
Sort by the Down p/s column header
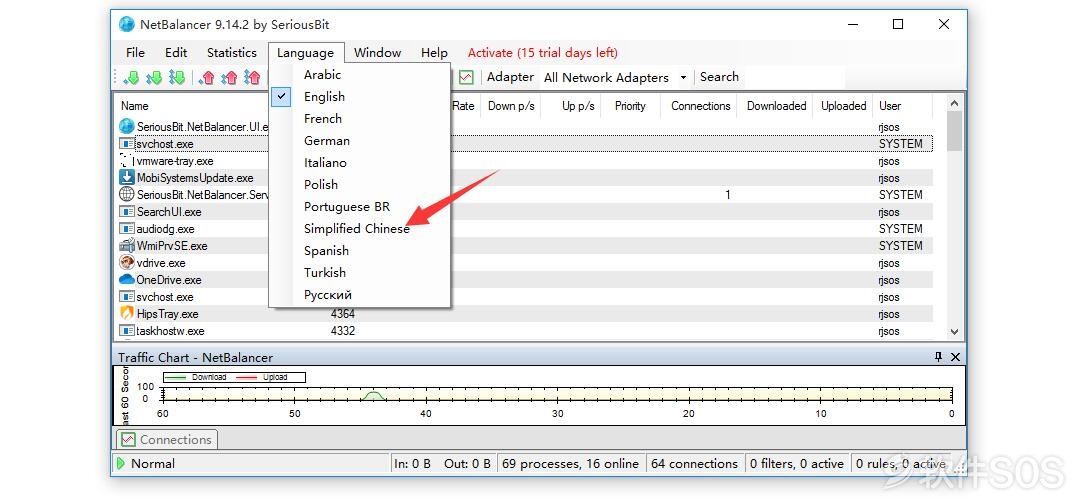(x=511, y=105)
